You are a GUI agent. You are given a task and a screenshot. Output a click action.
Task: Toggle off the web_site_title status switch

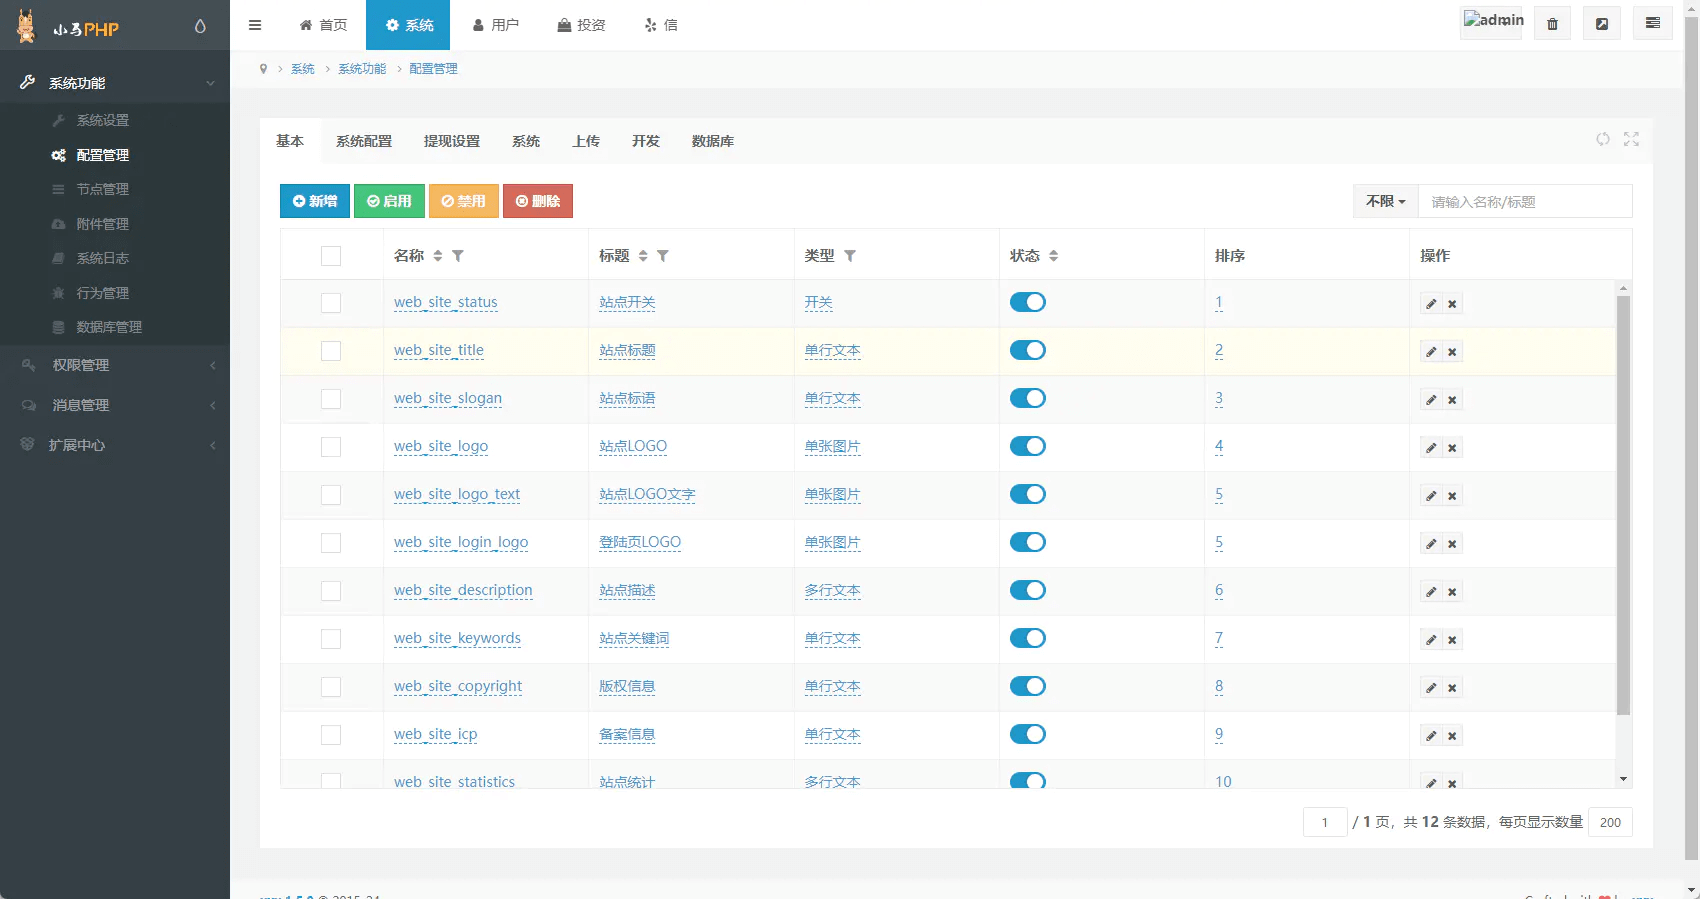[x=1027, y=350]
